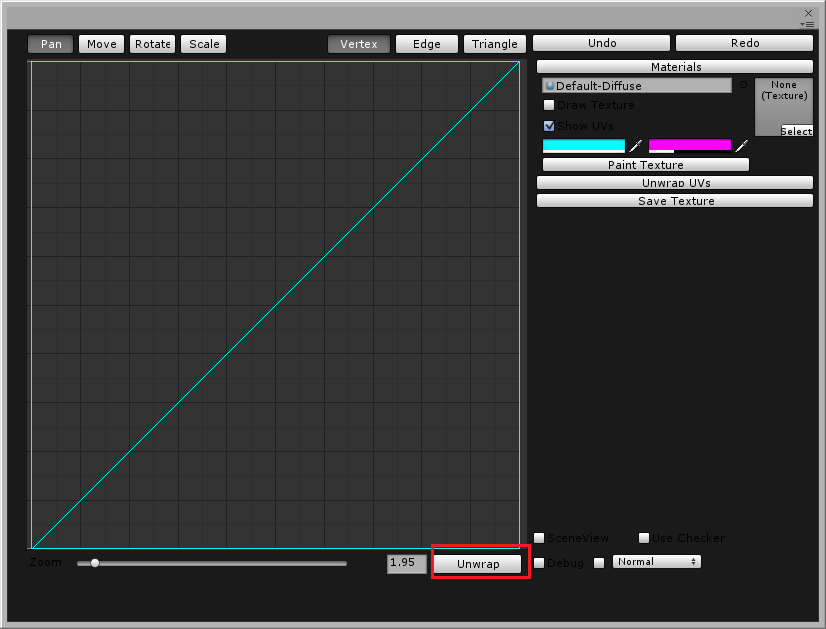
Task: Enable the Draw Texture checkbox
Action: pos(549,105)
